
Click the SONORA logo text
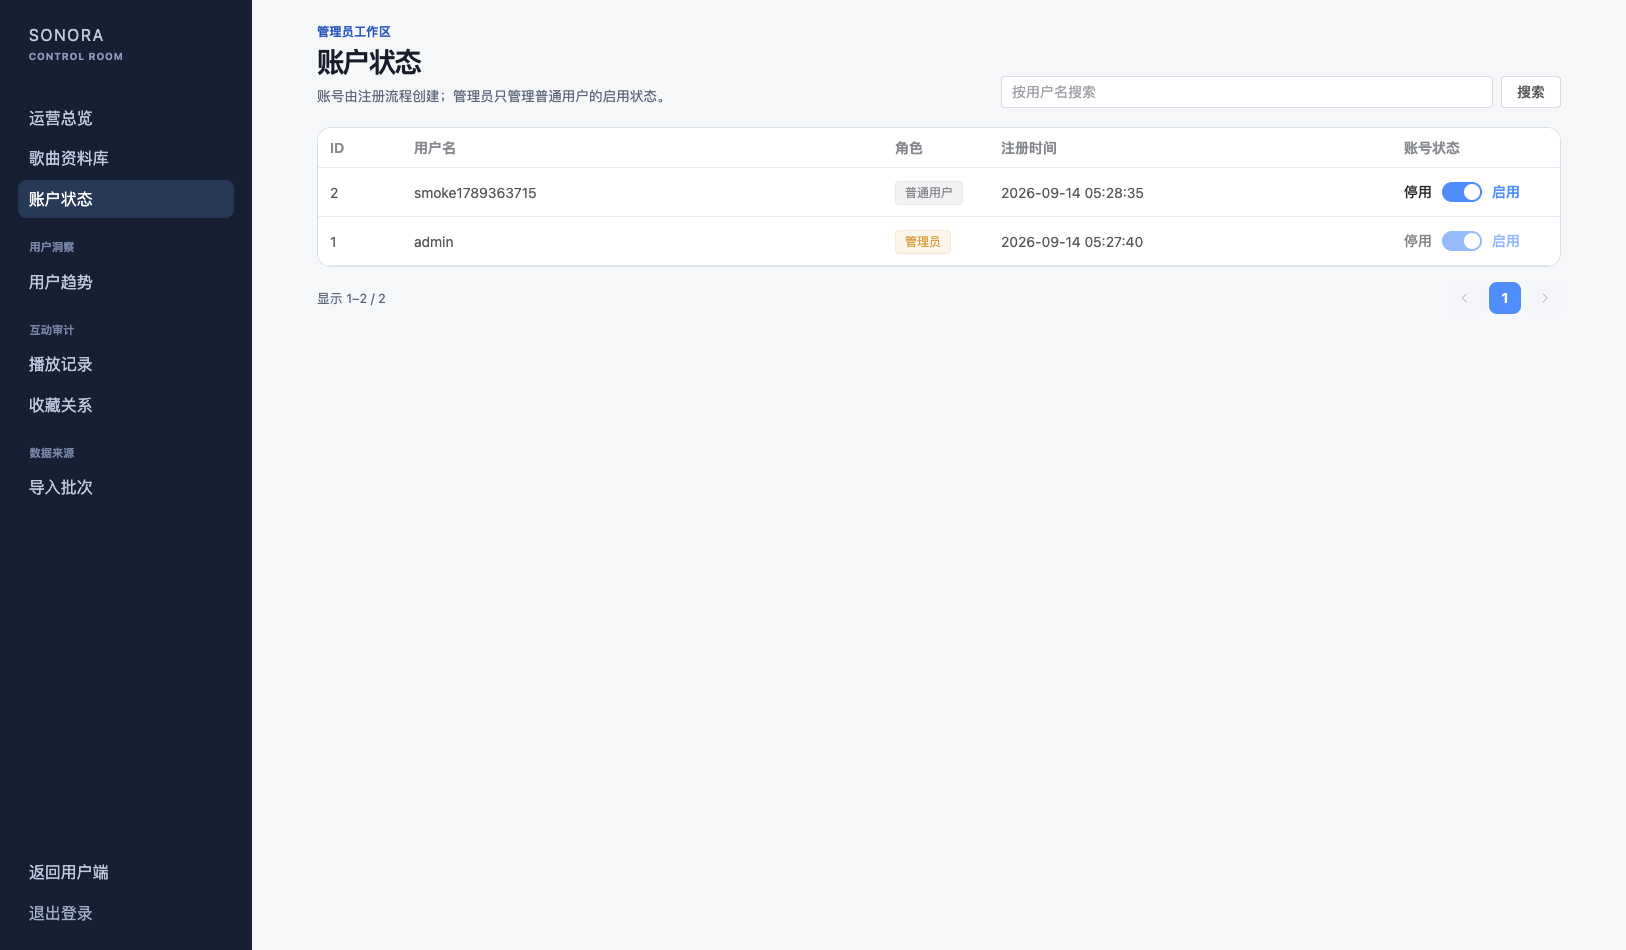(66, 35)
